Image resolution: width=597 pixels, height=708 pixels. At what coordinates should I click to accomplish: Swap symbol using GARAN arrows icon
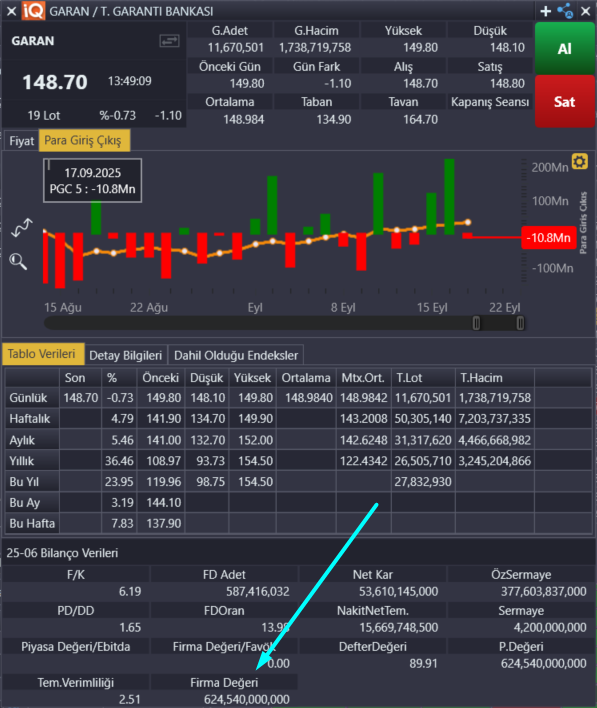[x=169, y=41]
